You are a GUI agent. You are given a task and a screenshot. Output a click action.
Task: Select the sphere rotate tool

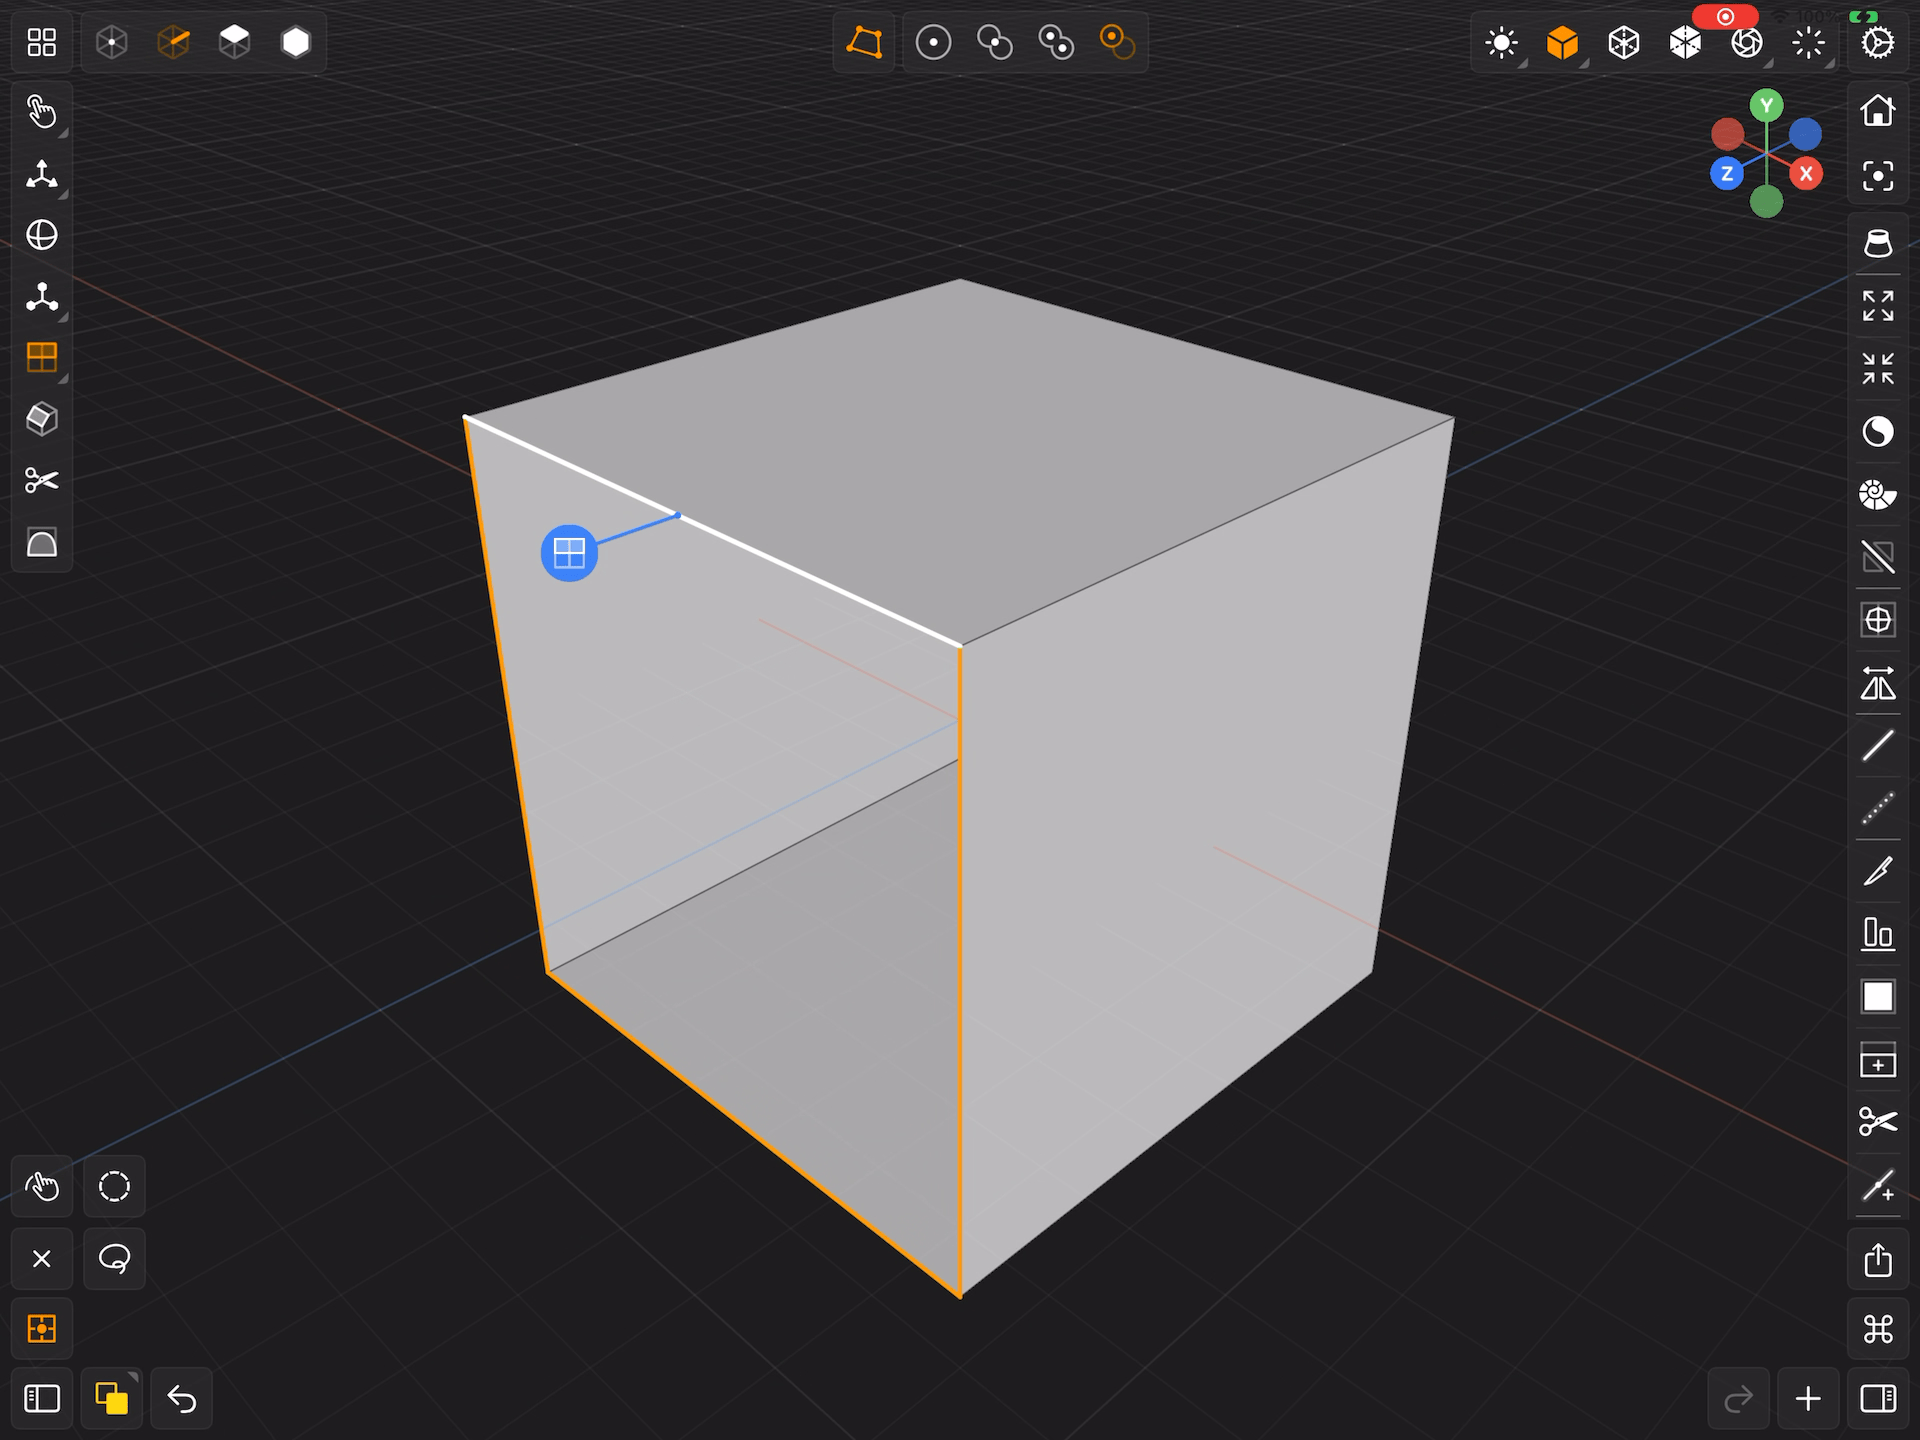coord(41,236)
